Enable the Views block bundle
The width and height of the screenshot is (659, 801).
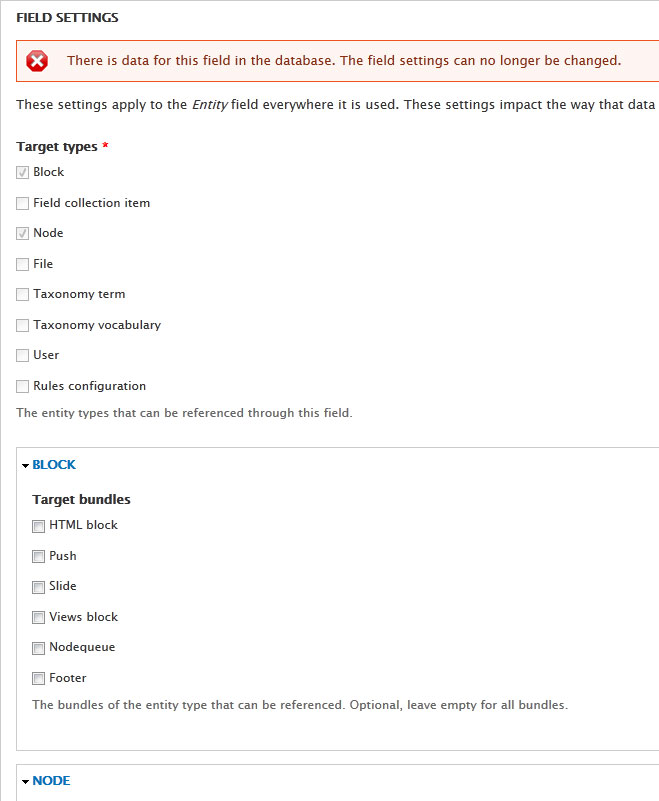click(x=38, y=618)
